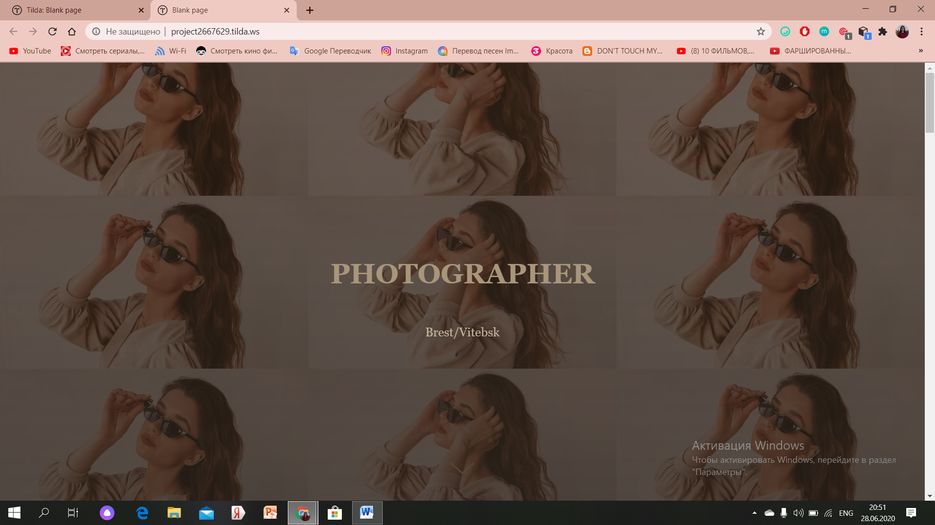
Task: Open the '10 ФИЛЬМОВ' YouTube bookmark
Action: (x=716, y=51)
